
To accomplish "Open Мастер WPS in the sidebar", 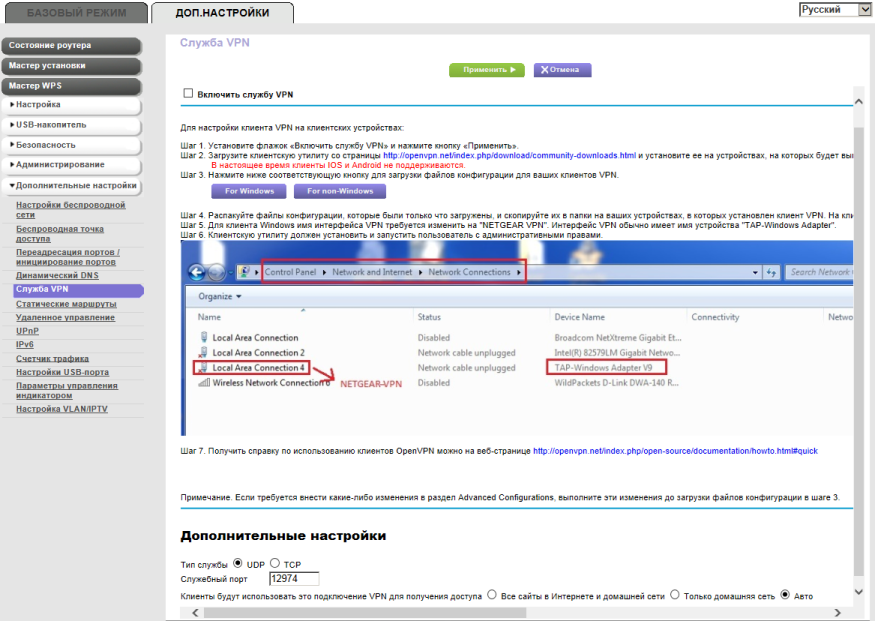I will [71, 86].
